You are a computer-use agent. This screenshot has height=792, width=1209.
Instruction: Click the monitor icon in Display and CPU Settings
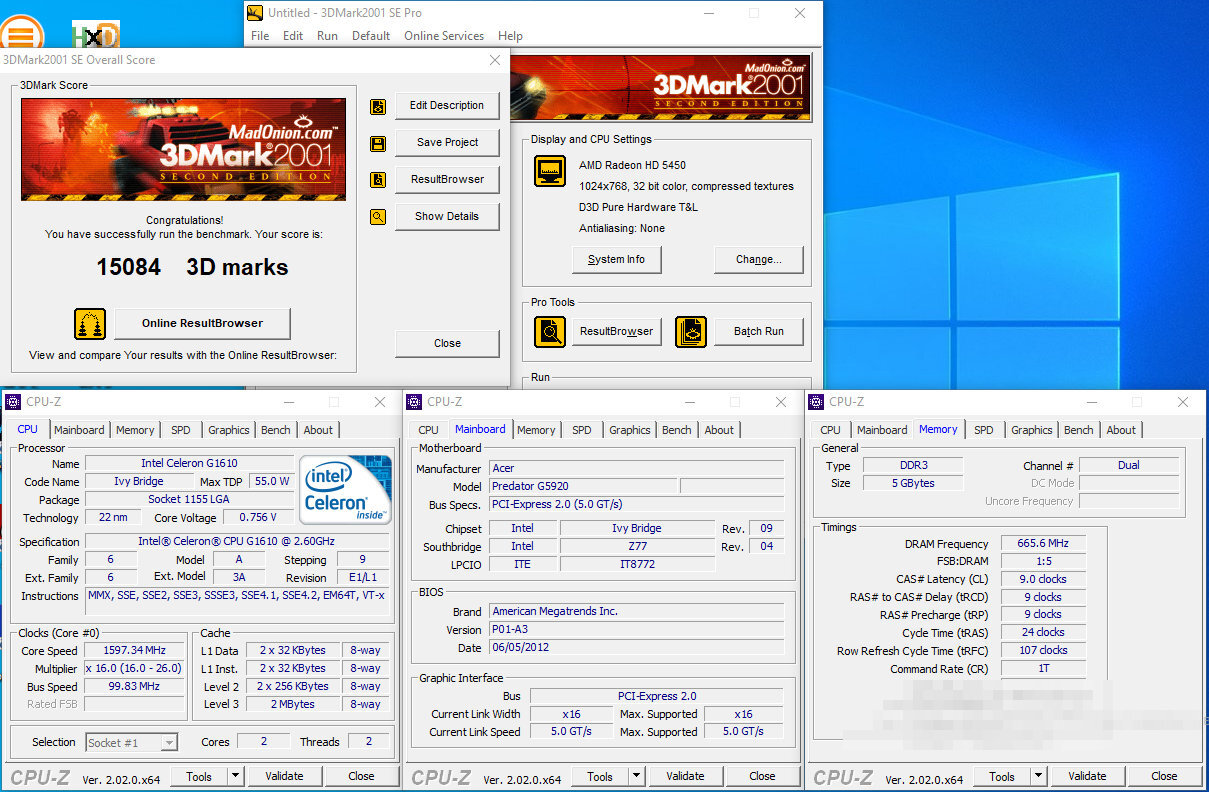click(550, 172)
